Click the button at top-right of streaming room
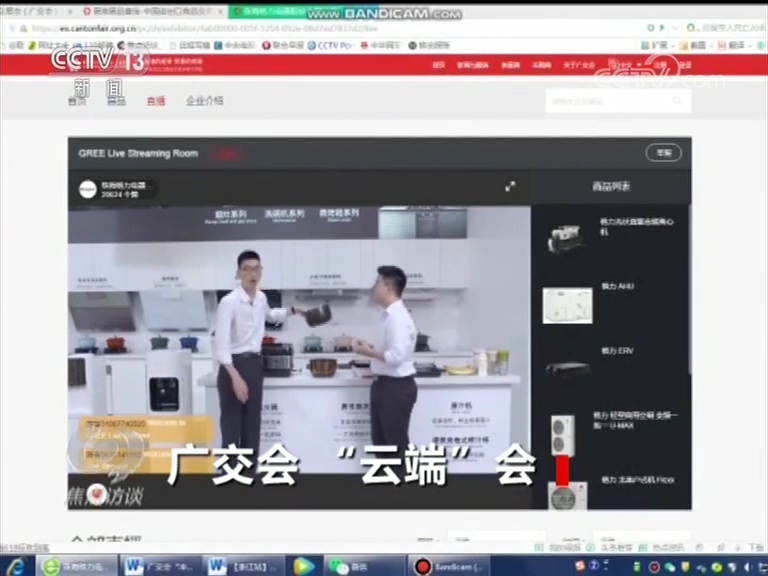 point(662,153)
